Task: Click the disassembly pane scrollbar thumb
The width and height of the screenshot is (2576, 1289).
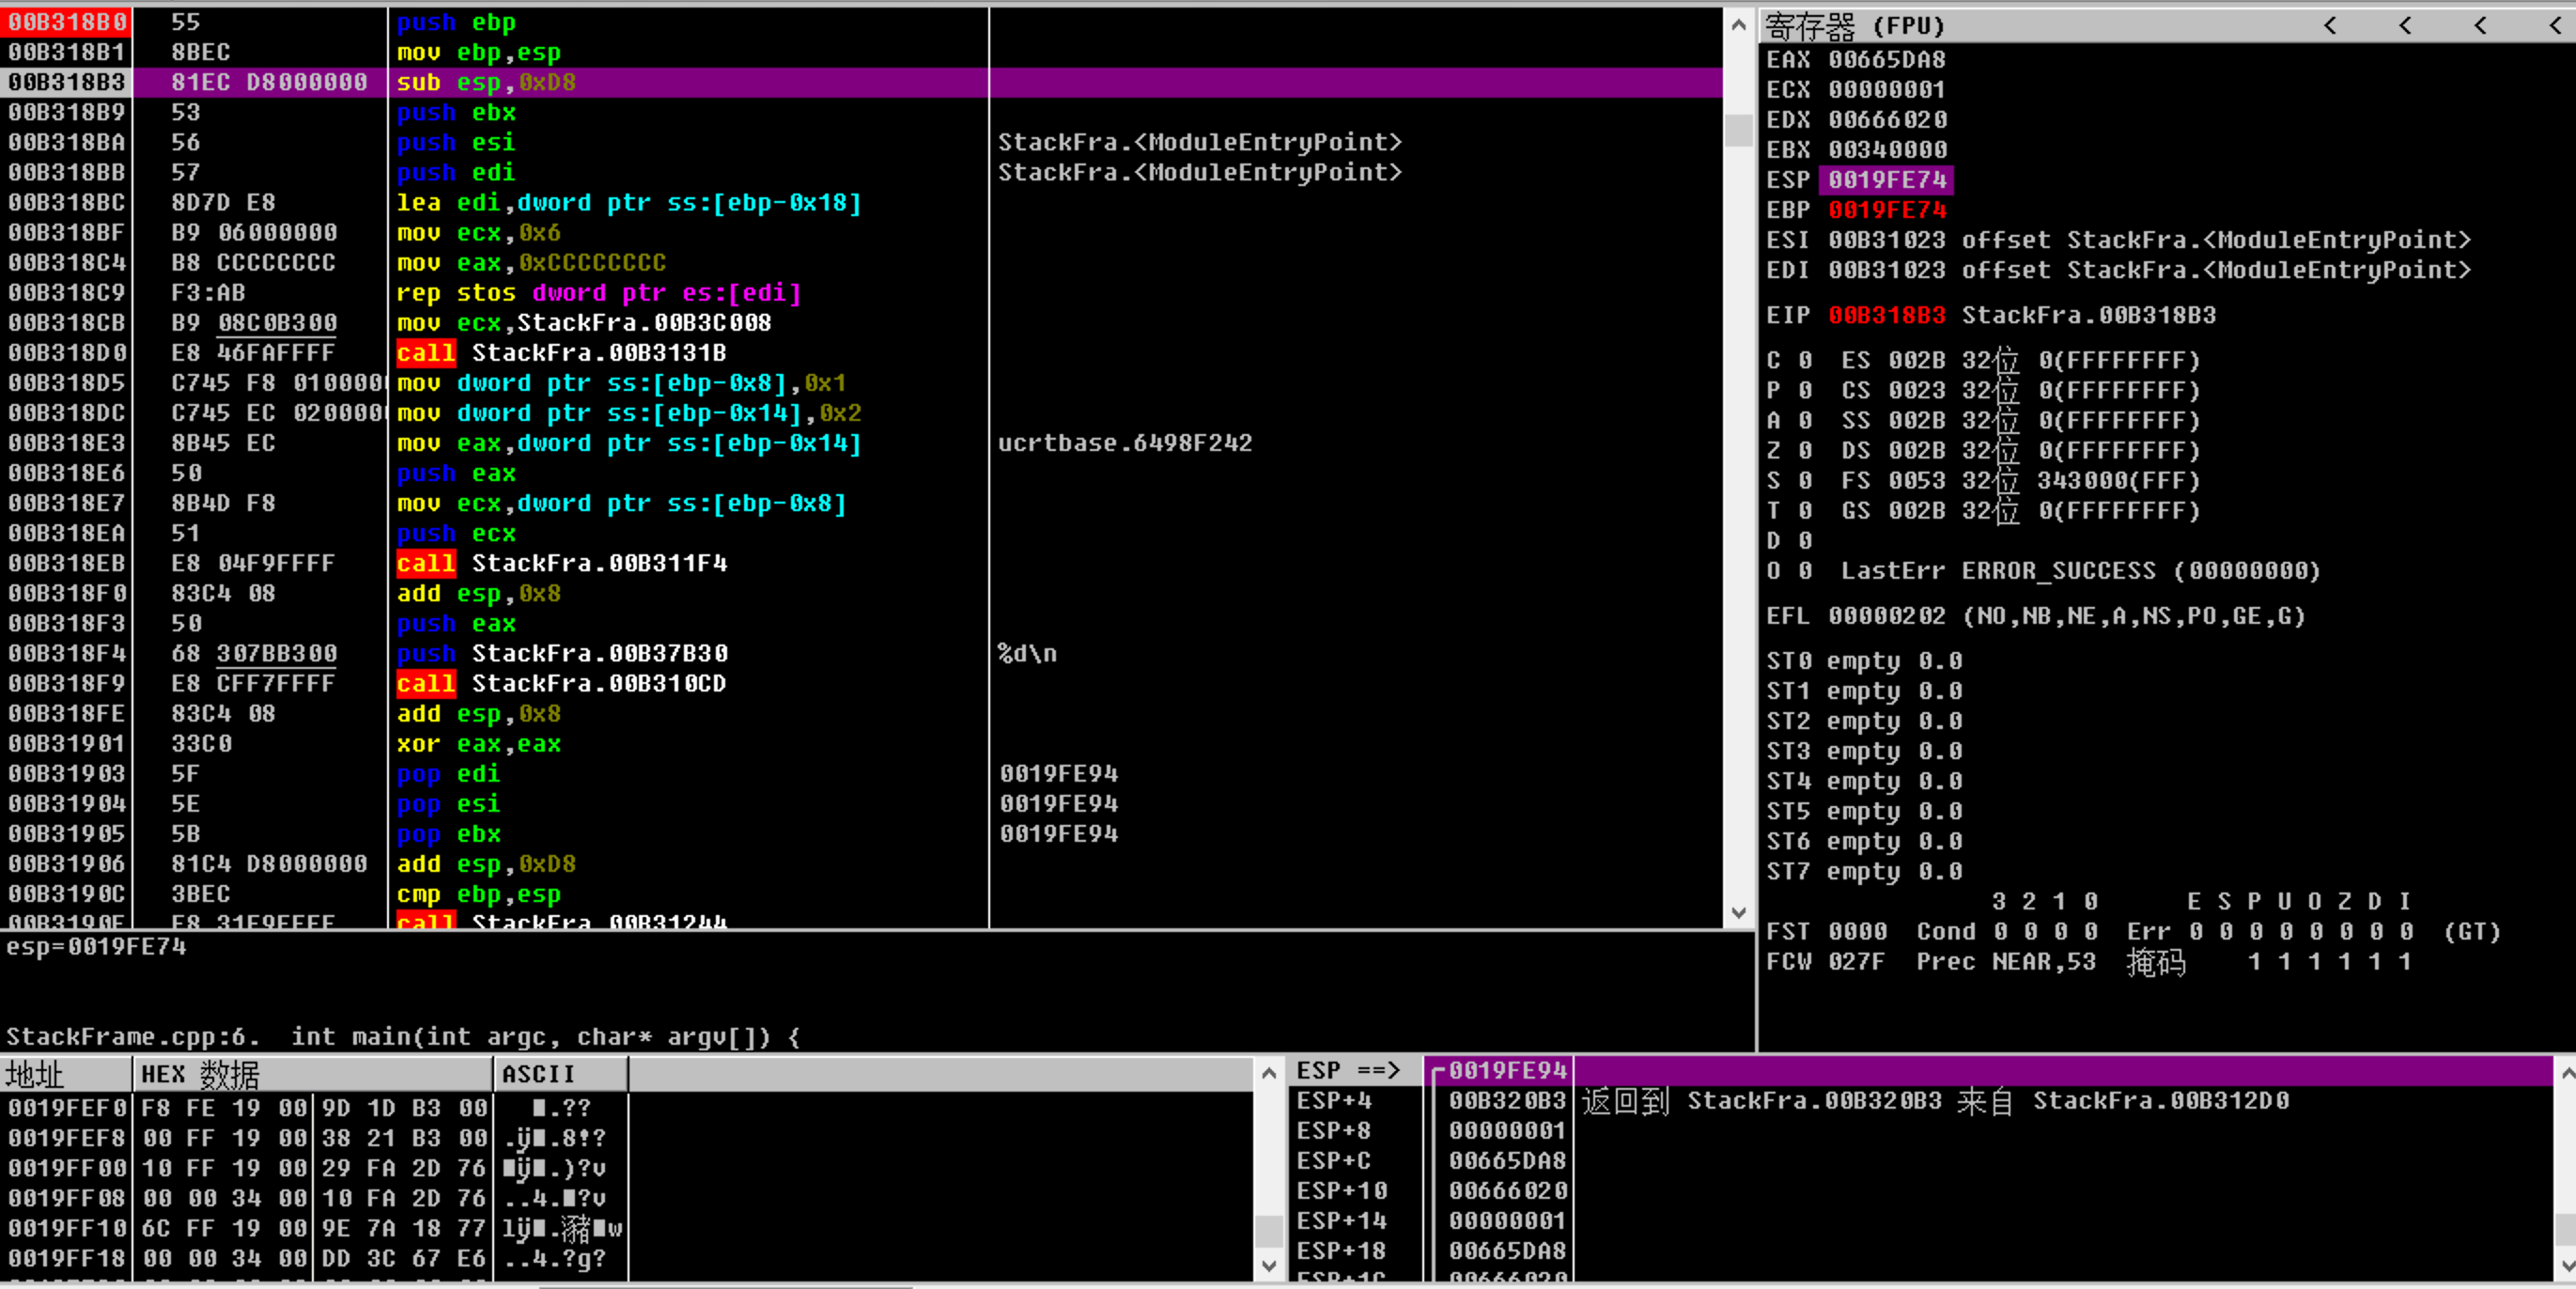Action: click(x=1738, y=129)
